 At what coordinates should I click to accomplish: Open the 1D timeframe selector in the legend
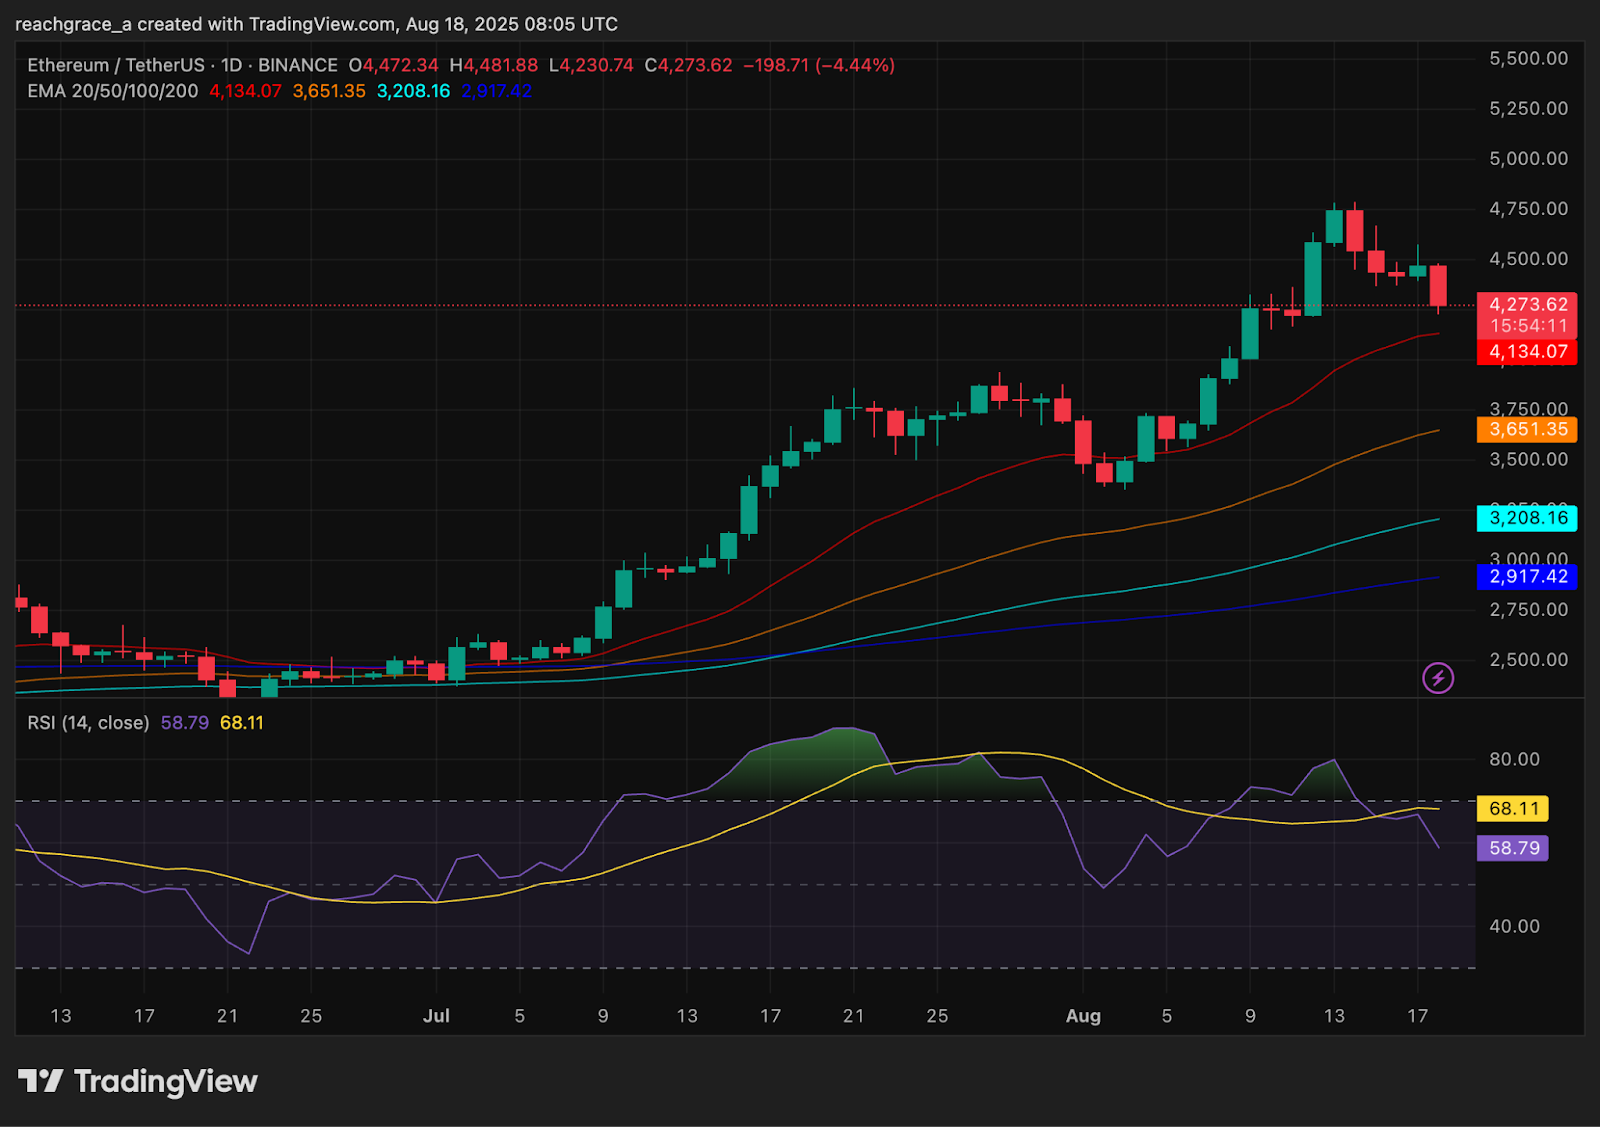click(x=234, y=64)
